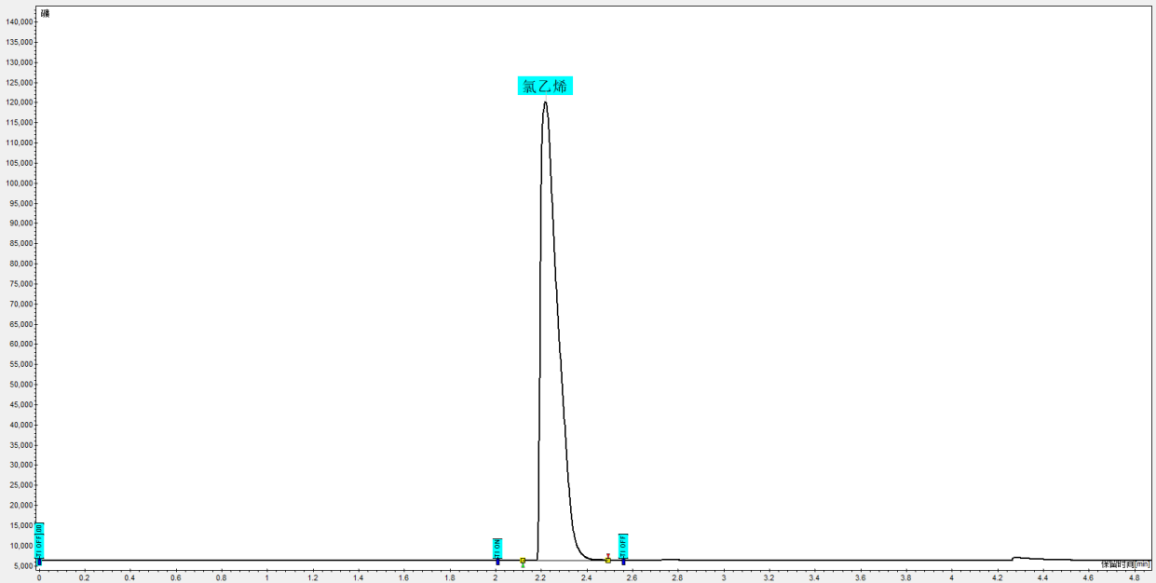Screen dimensions: 1156x583
Task: Click the 保留时间[min] x-axis label
Action: 1126,564
